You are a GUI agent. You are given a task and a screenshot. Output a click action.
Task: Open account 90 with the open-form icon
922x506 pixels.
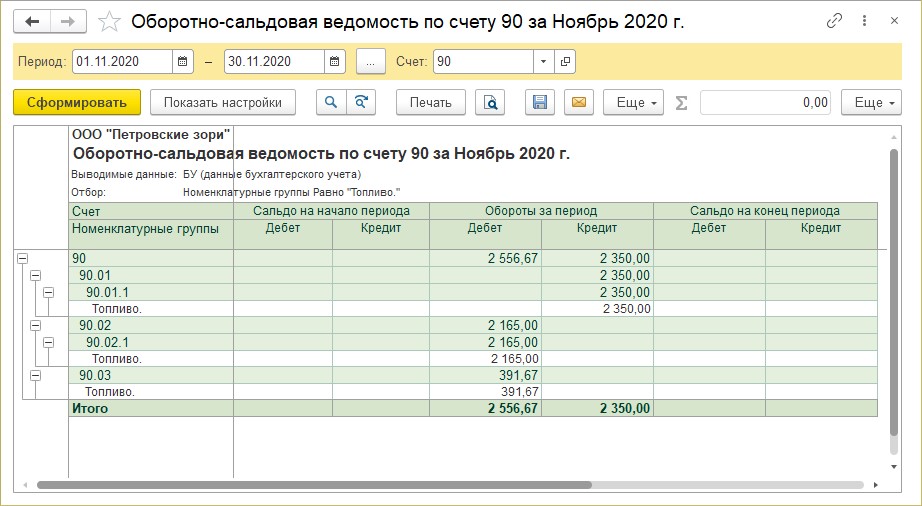coord(565,62)
